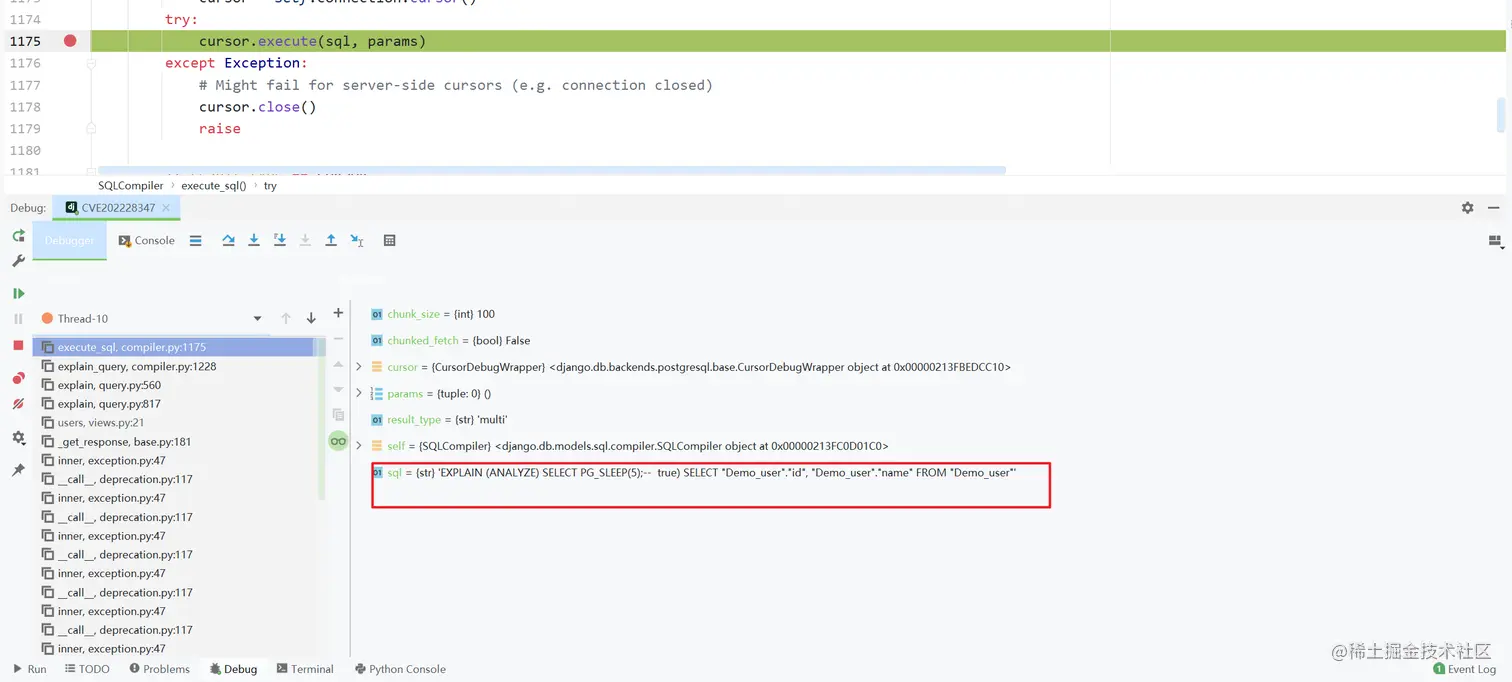
Task: Pin the debug tab
Action: (x=18, y=470)
